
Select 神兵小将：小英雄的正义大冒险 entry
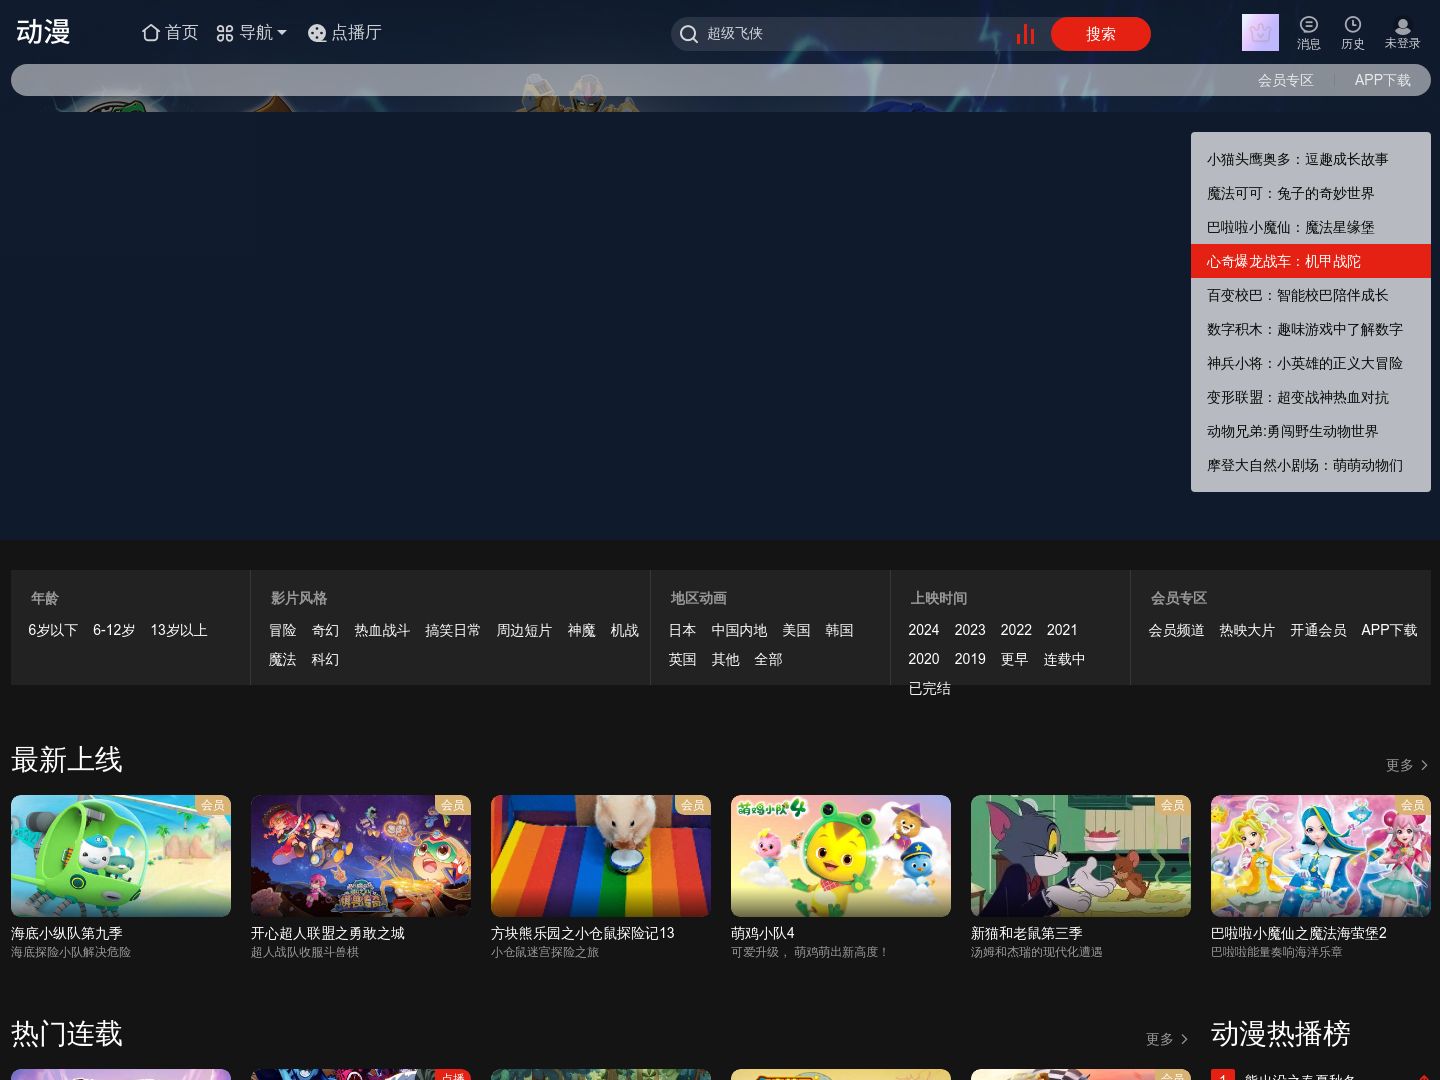1311,363
